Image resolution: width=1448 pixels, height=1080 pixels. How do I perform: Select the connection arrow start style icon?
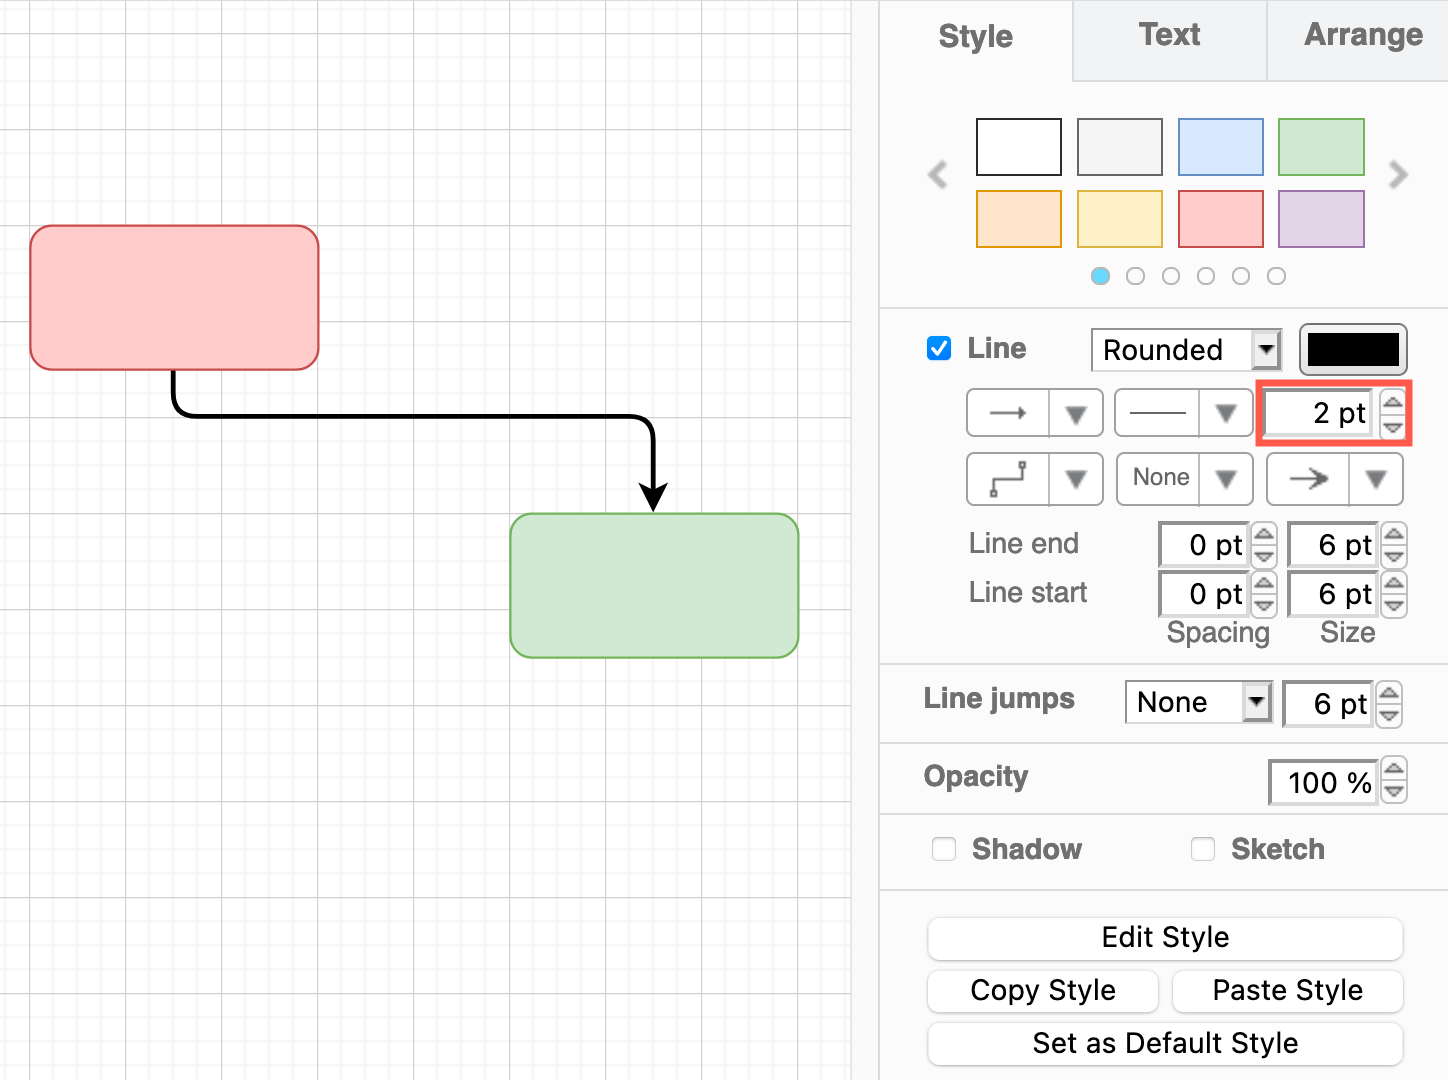click(1007, 412)
